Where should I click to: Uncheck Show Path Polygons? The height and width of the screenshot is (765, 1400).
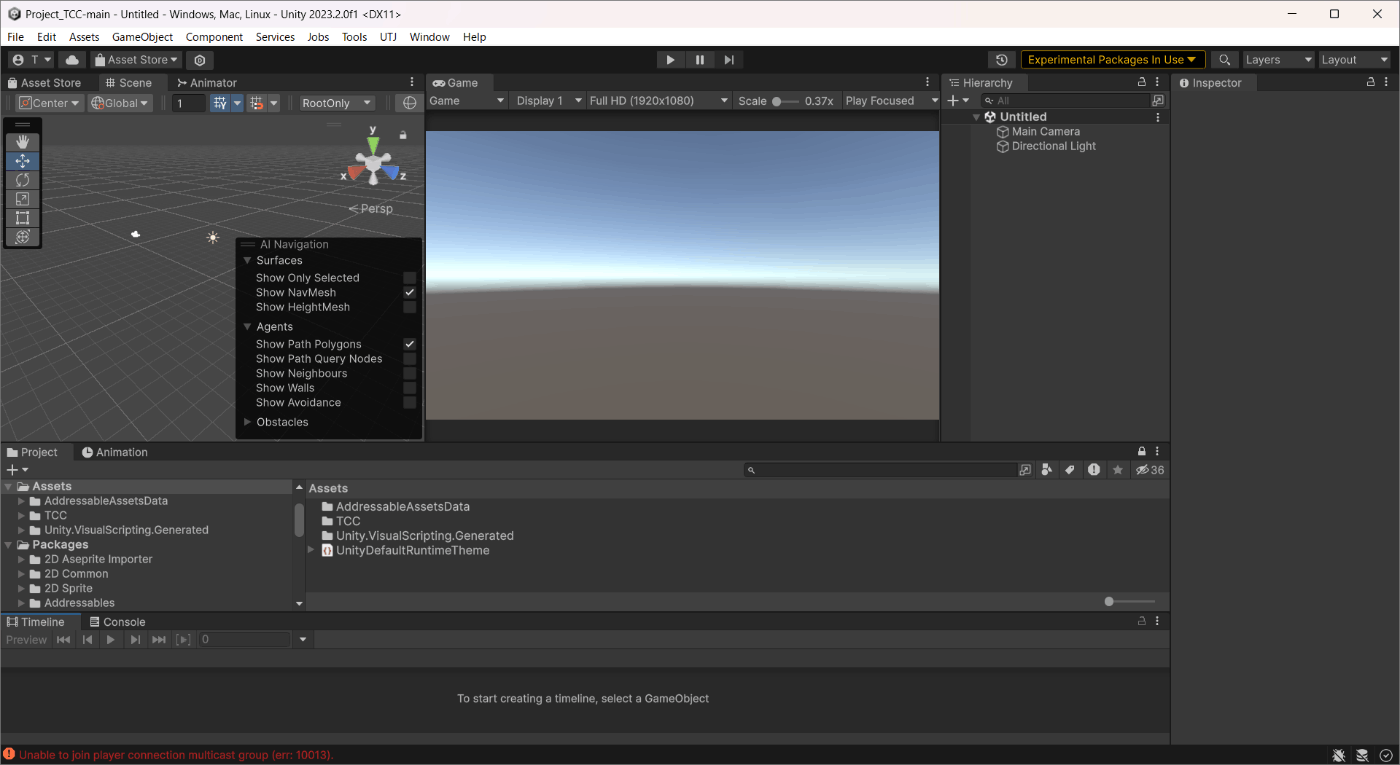[409, 344]
